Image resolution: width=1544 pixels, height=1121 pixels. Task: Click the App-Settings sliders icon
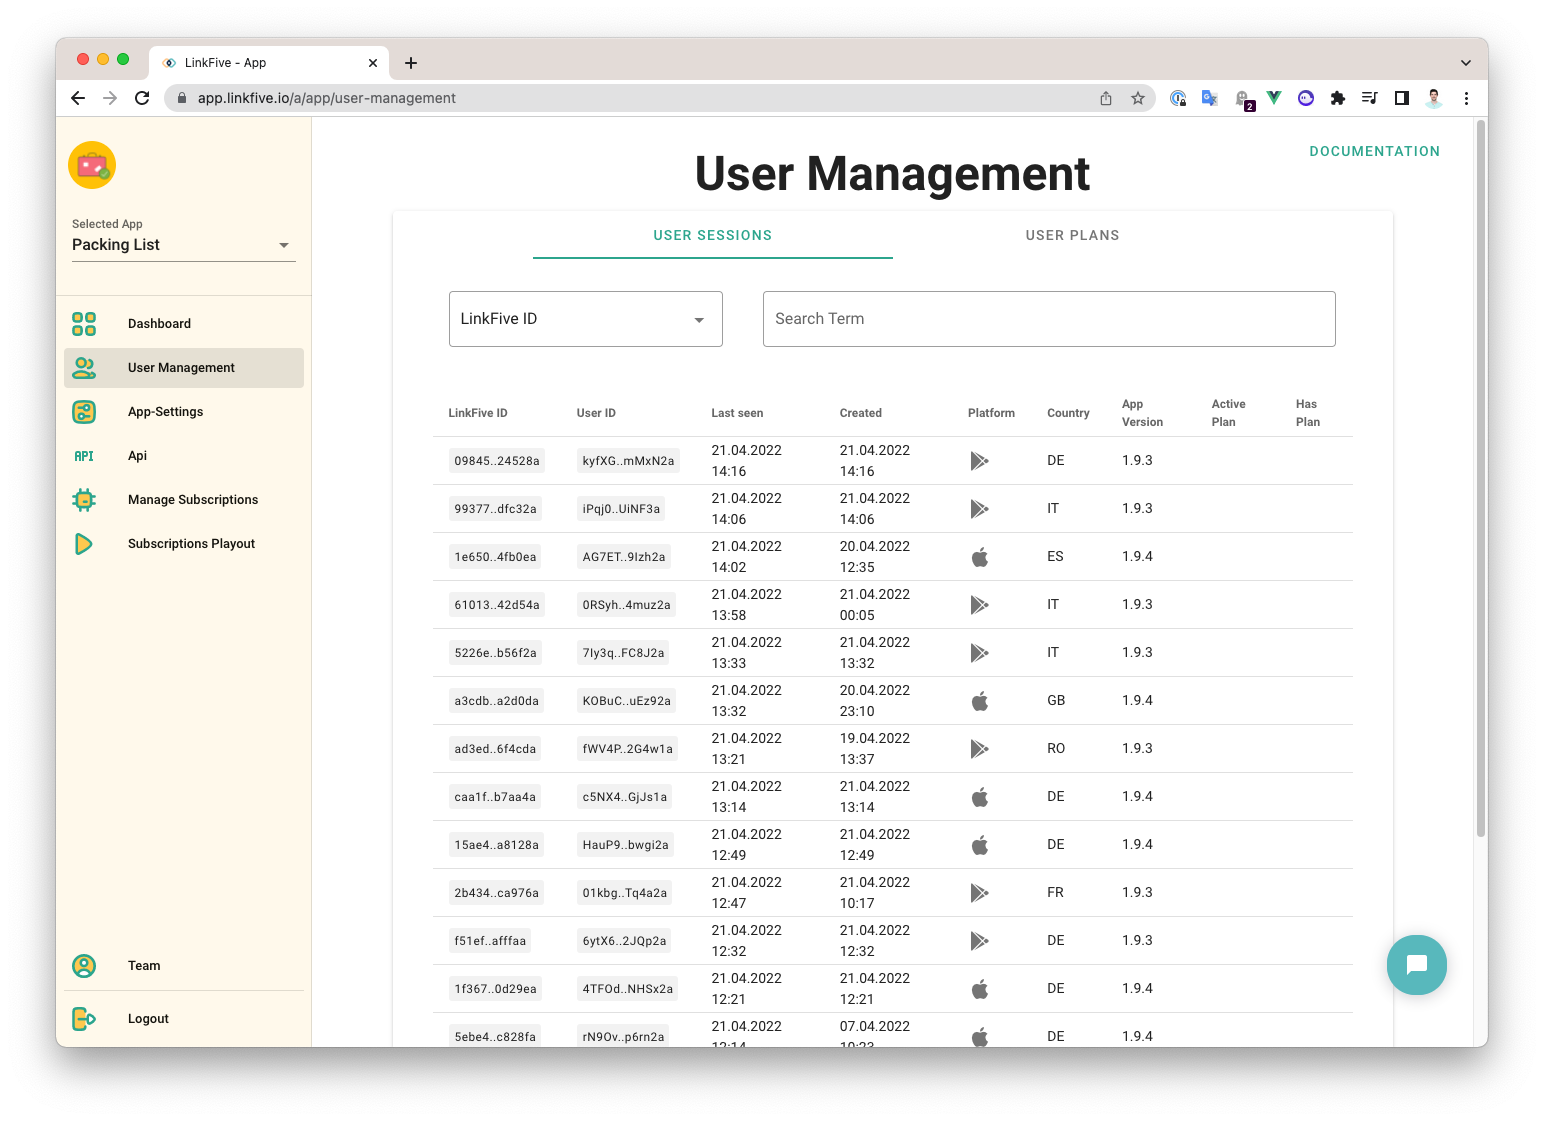[x=84, y=412]
